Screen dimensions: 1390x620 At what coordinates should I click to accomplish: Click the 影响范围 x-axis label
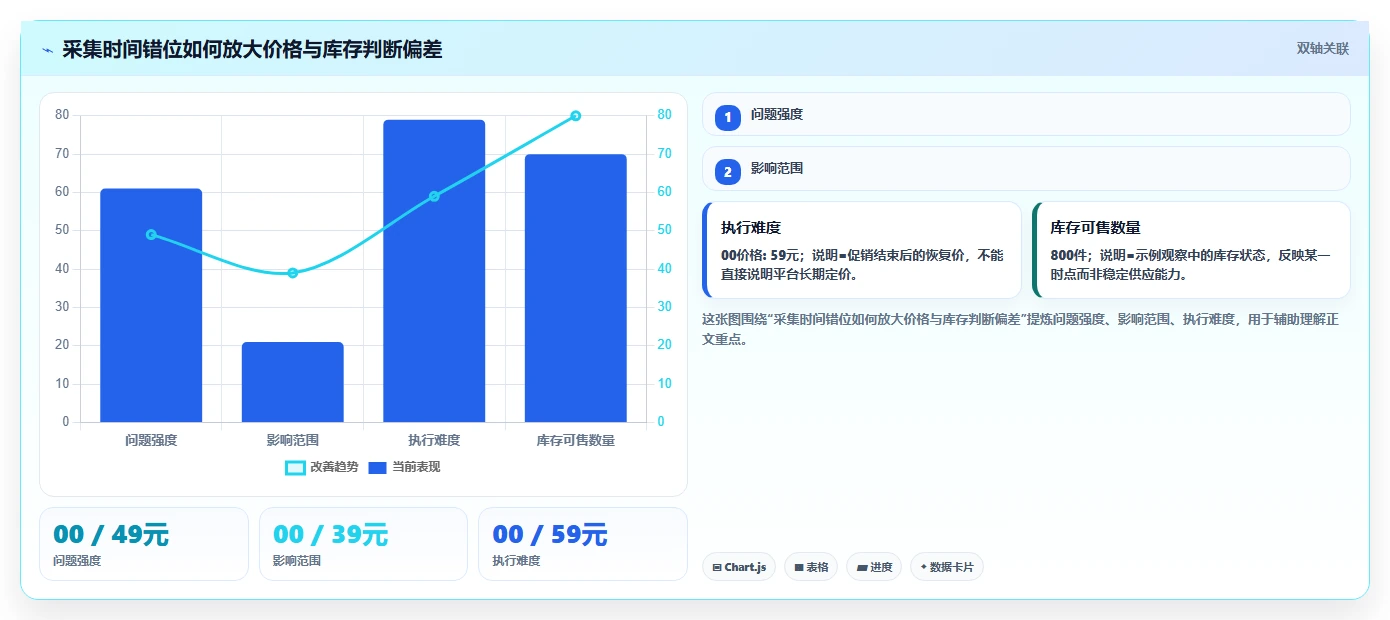tap(293, 440)
